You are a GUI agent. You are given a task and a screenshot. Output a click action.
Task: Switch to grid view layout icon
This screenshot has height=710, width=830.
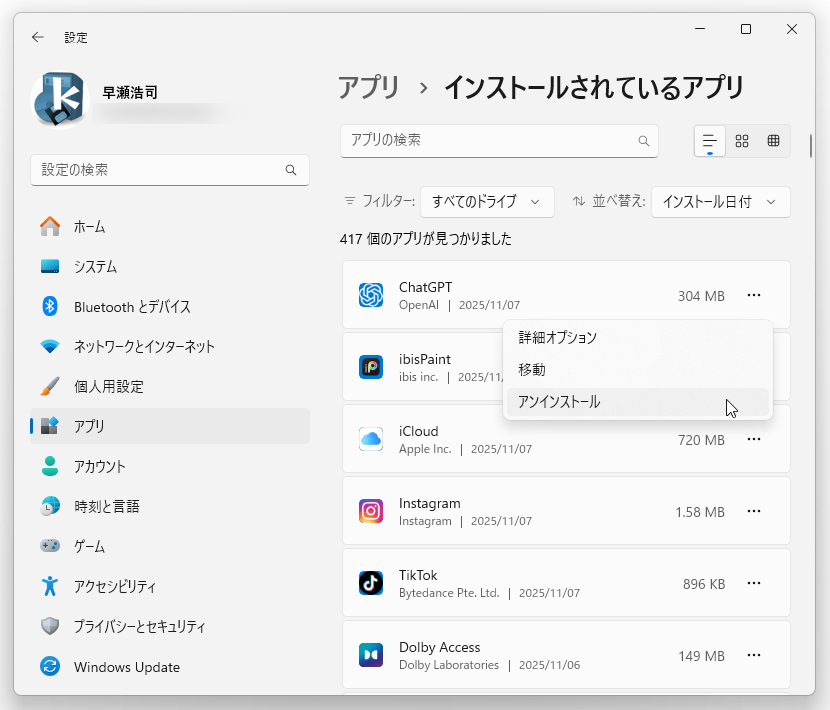click(x=742, y=141)
